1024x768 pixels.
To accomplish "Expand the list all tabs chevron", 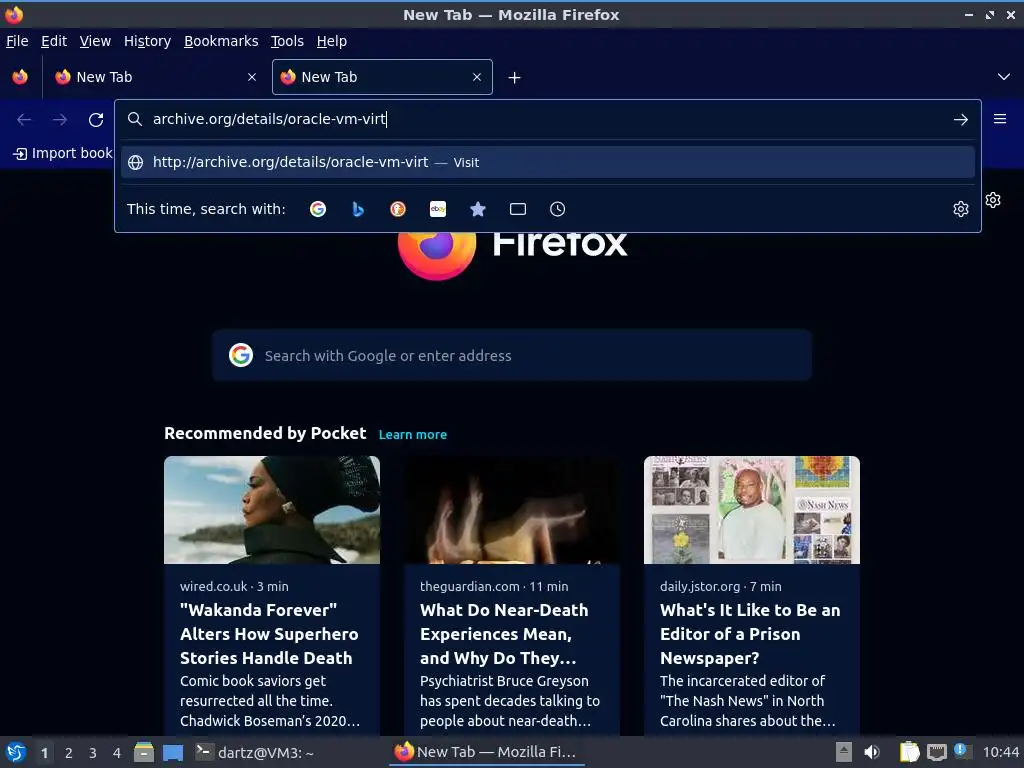I will coord(1004,77).
